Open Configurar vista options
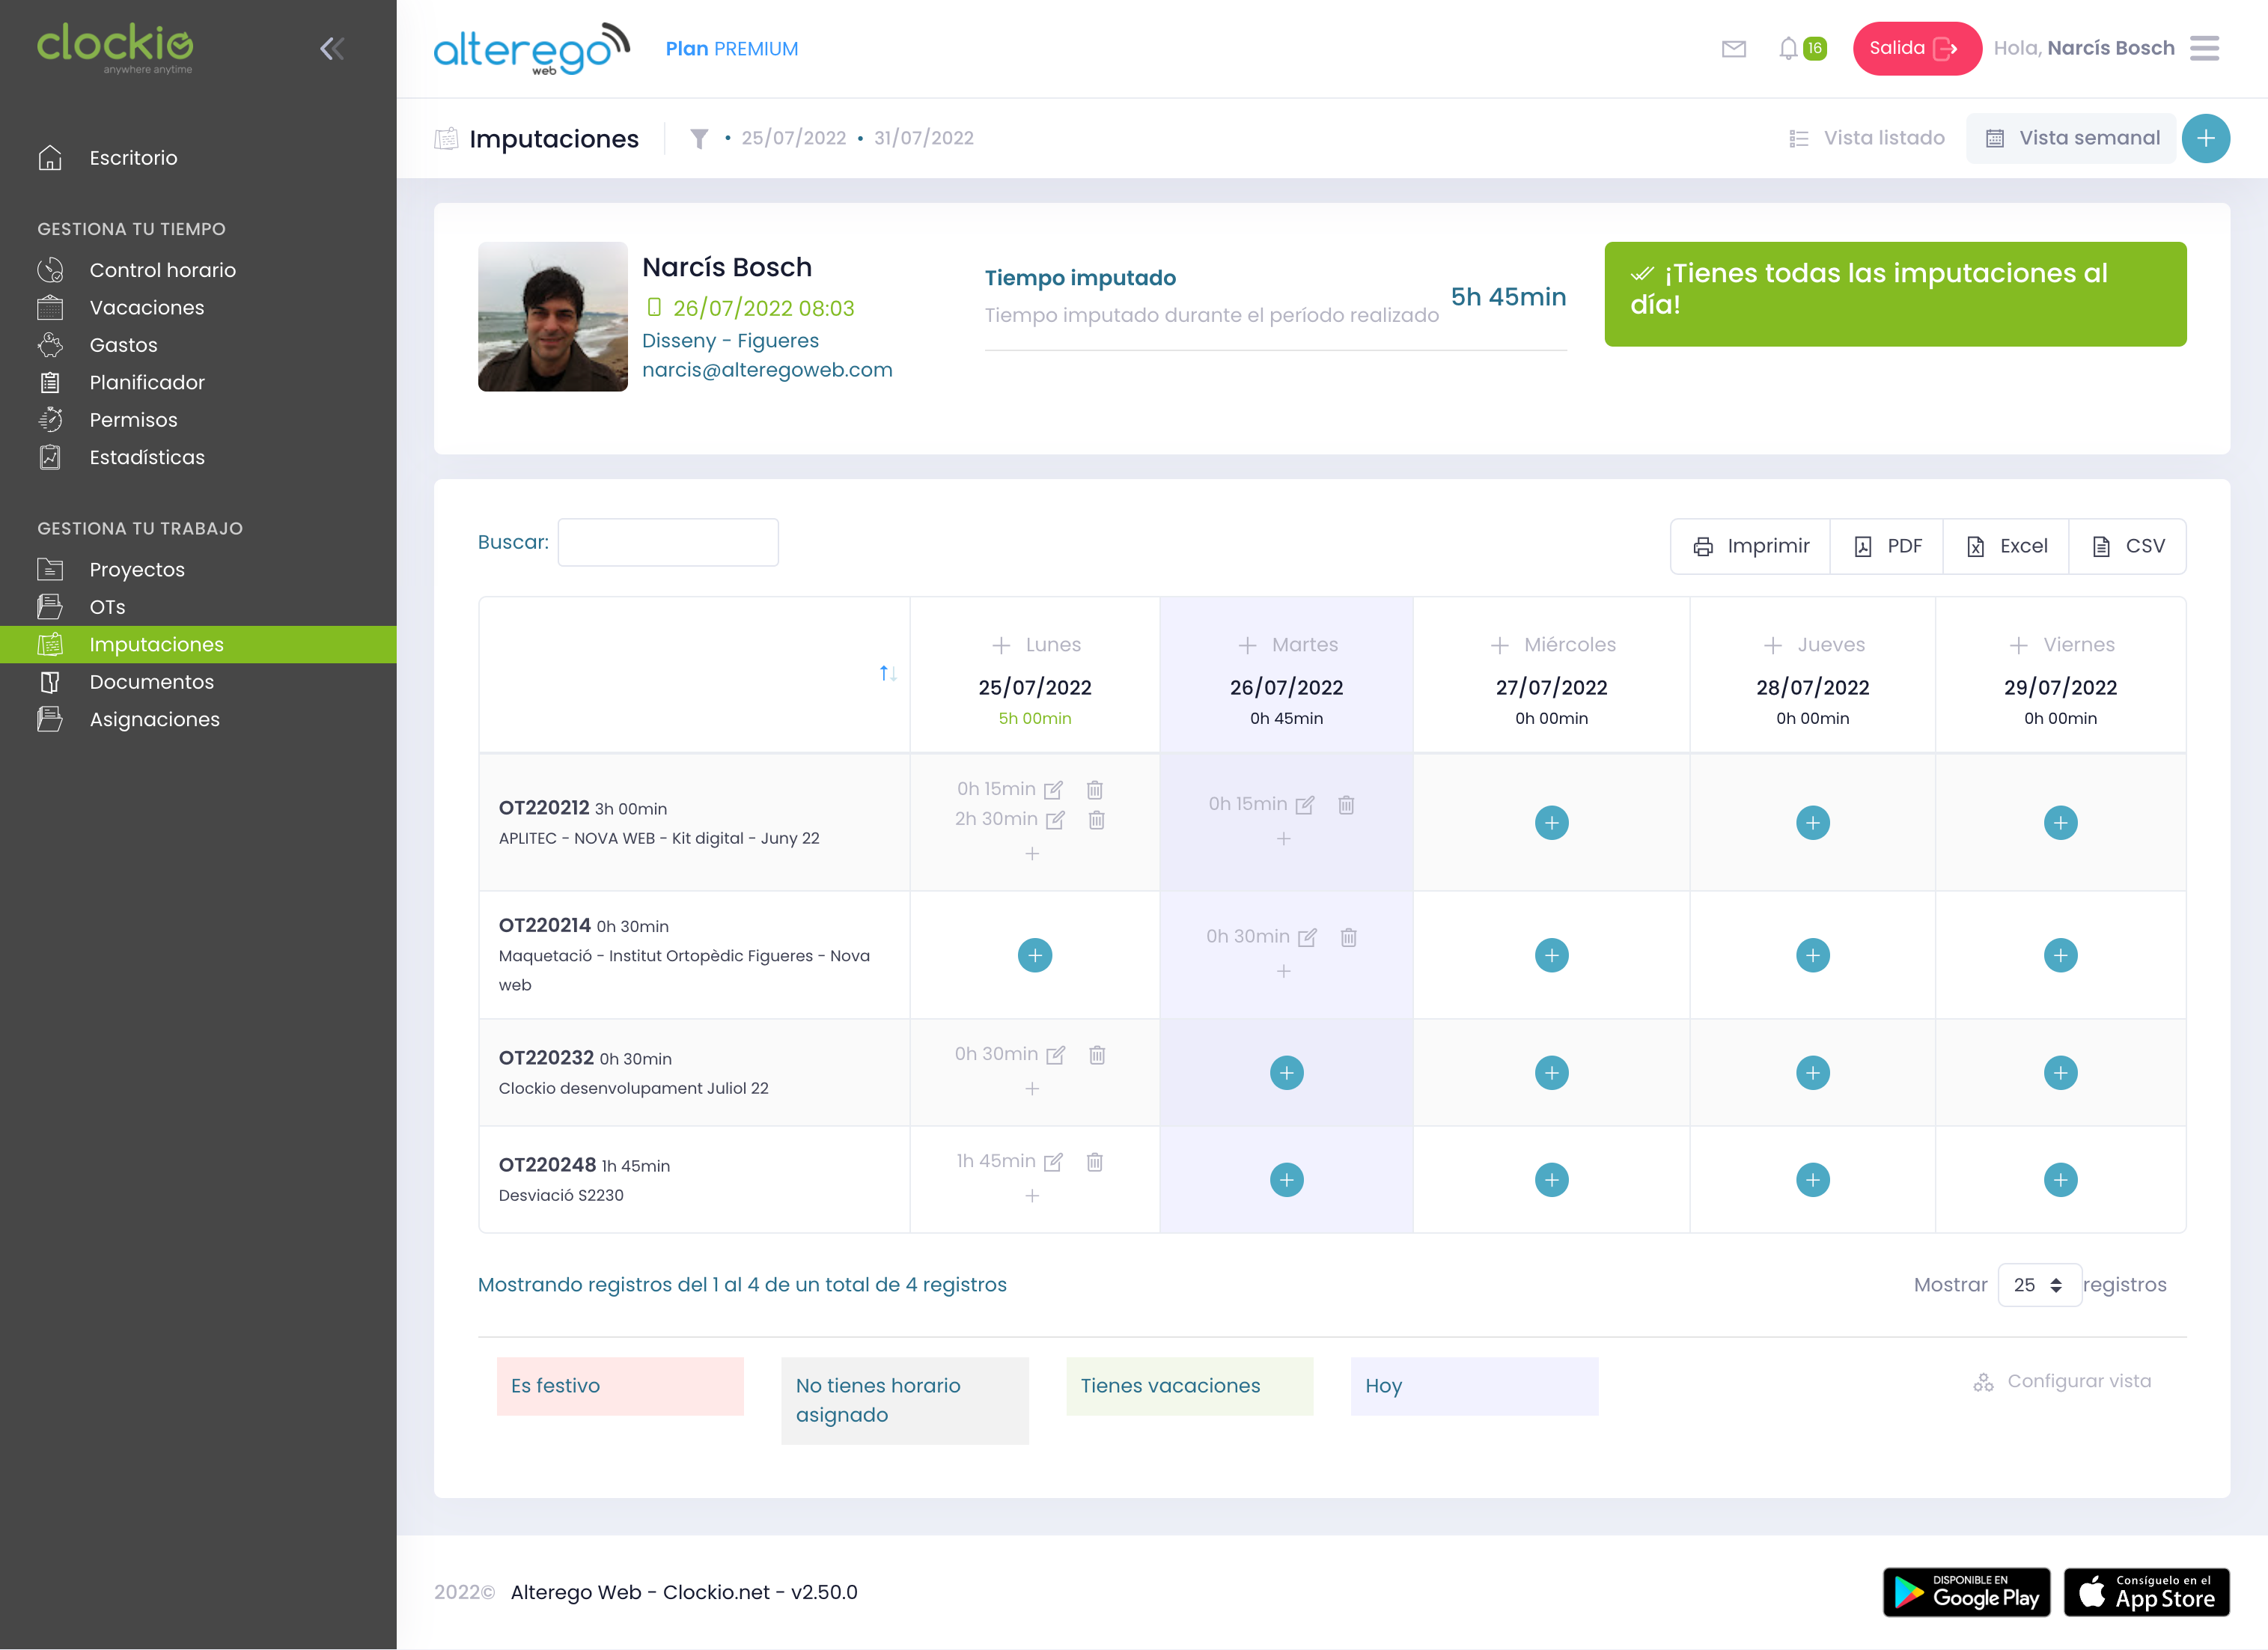This screenshot has height=1650, width=2268. tap(2062, 1381)
